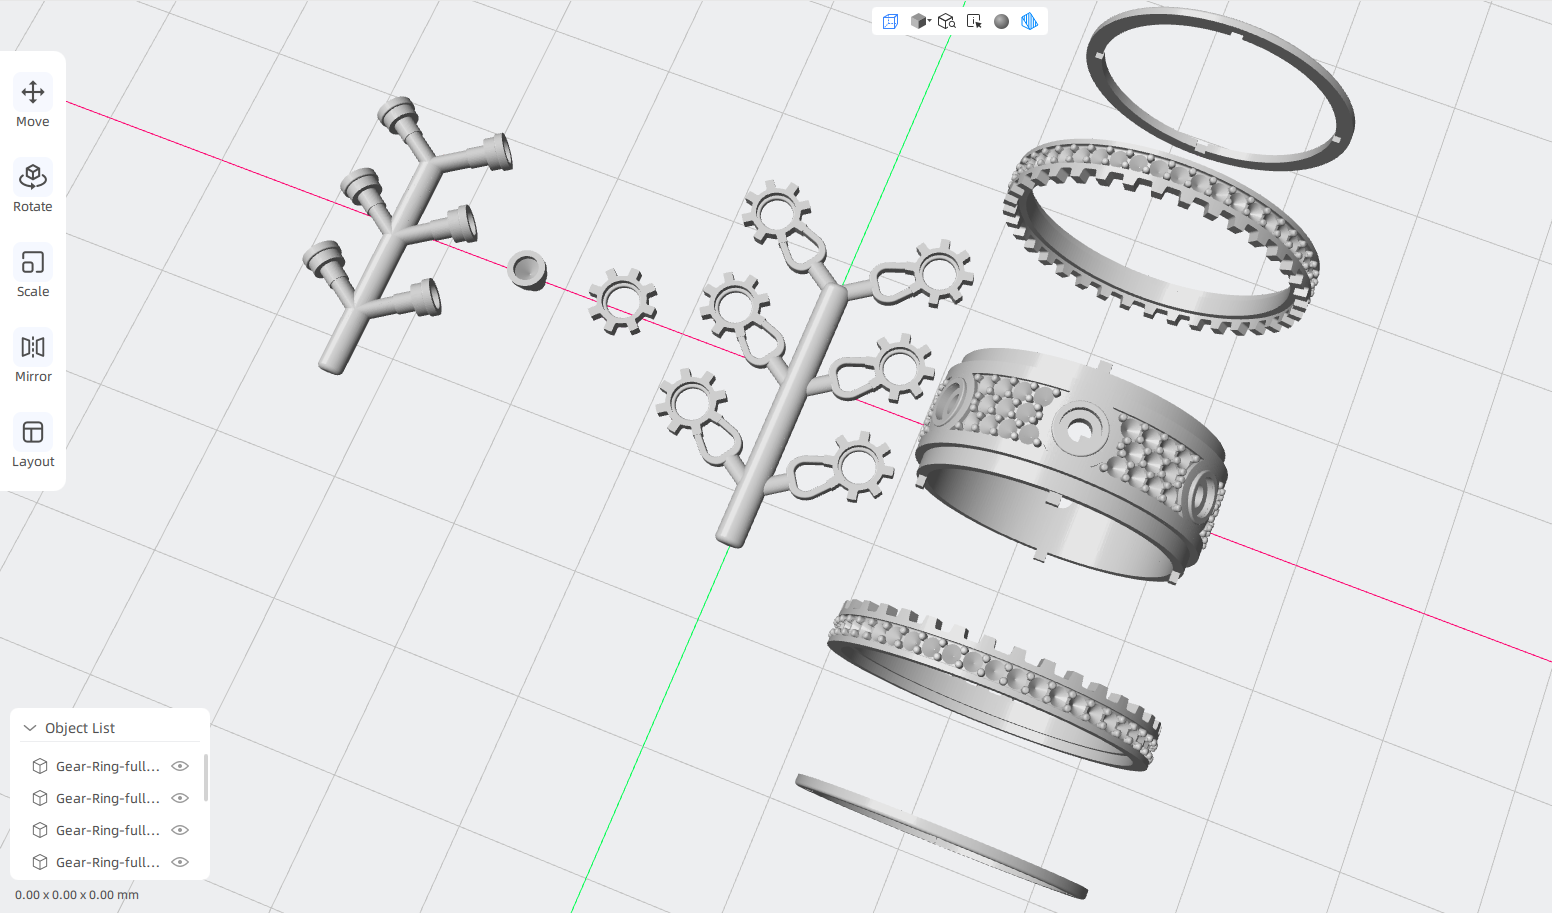Toggle the blue wireframe box with axes icon
This screenshot has width=1552, height=913.
pos(890,21)
